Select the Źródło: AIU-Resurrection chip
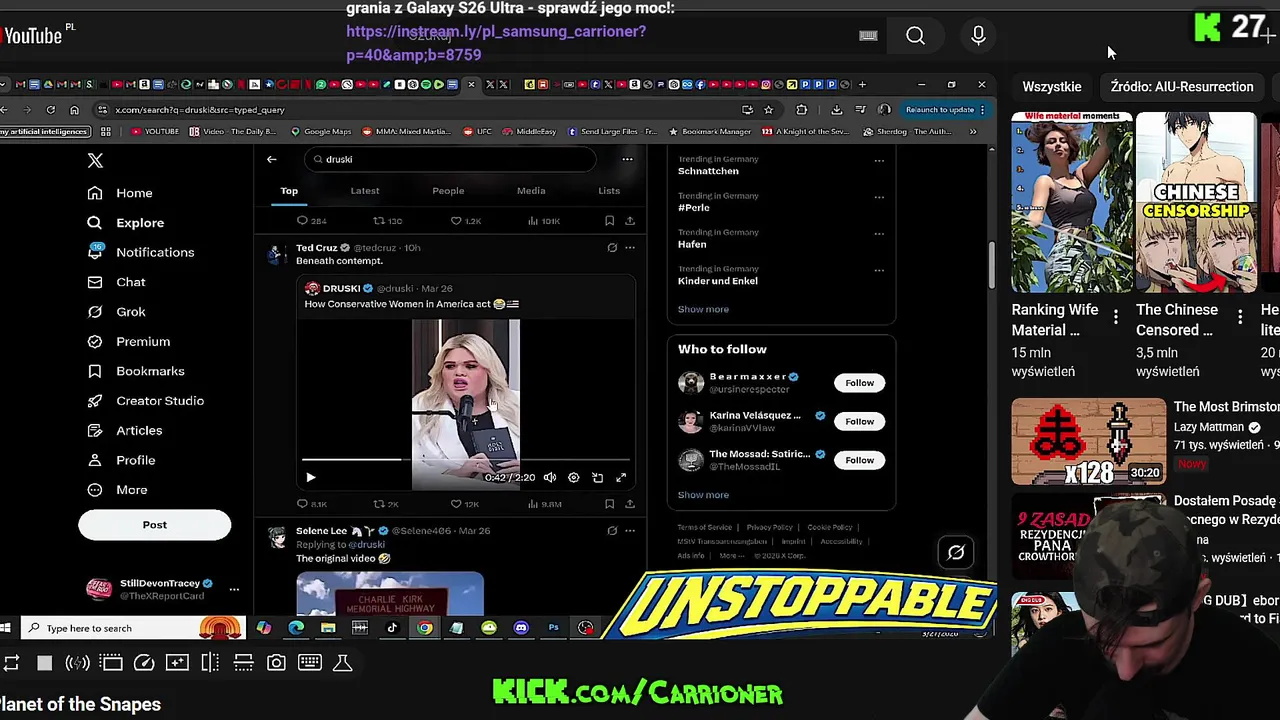This screenshot has width=1280, height=720. point(1181,87)
